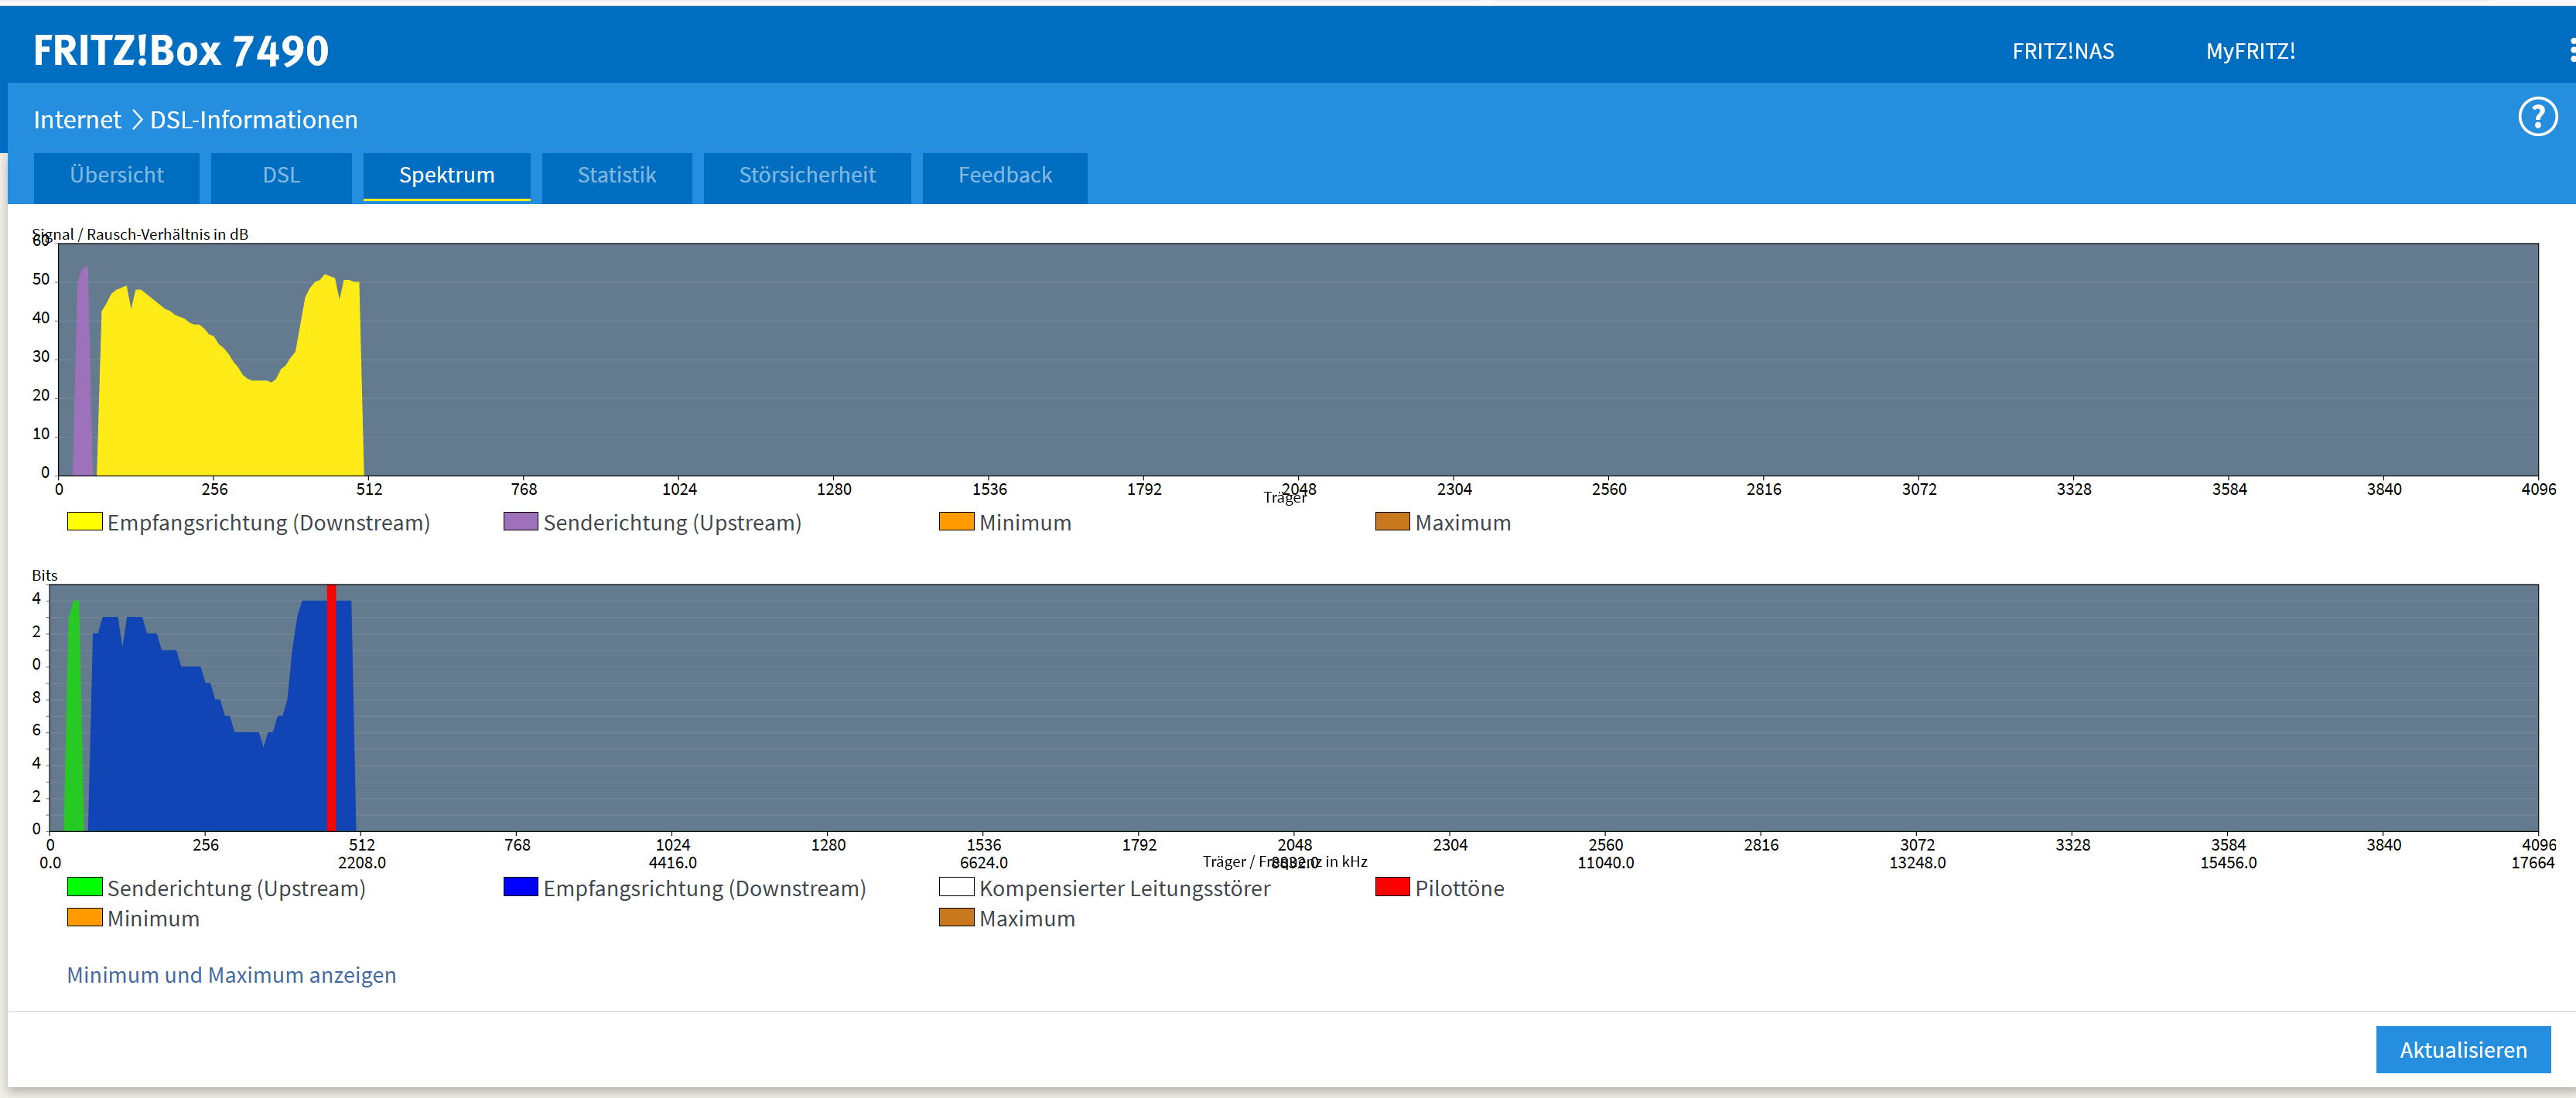
Task: Switch to Störsicherheit tab
Action: (x=806, y=176)
